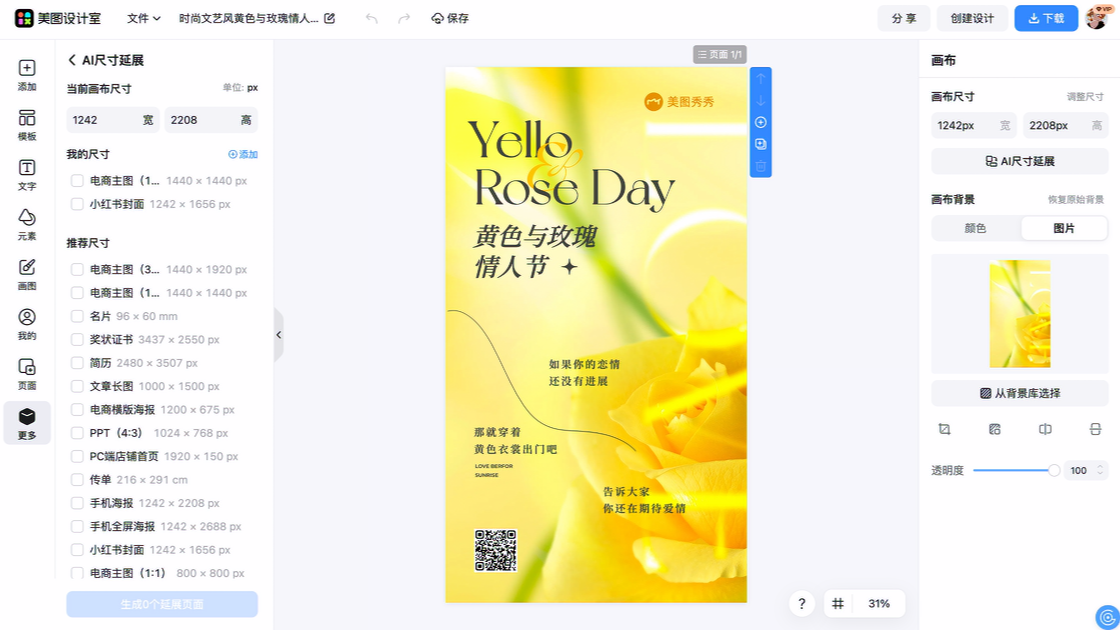Go back from AI尺寸延展 panel
Screen dimensions: 1120x630
(71, 60)
